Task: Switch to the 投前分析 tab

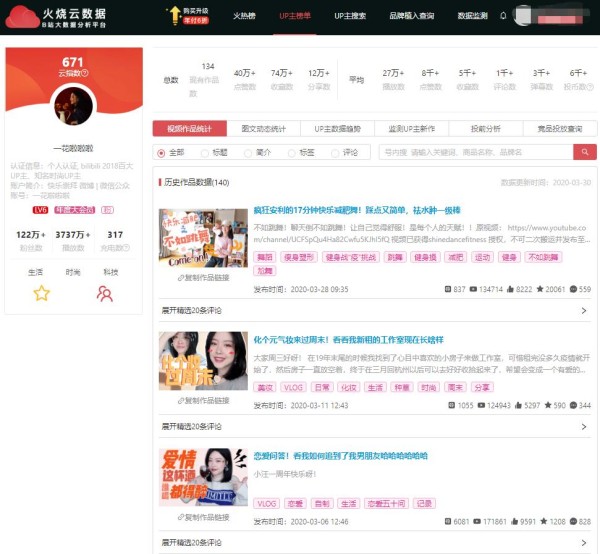Action: coord(486,129)
